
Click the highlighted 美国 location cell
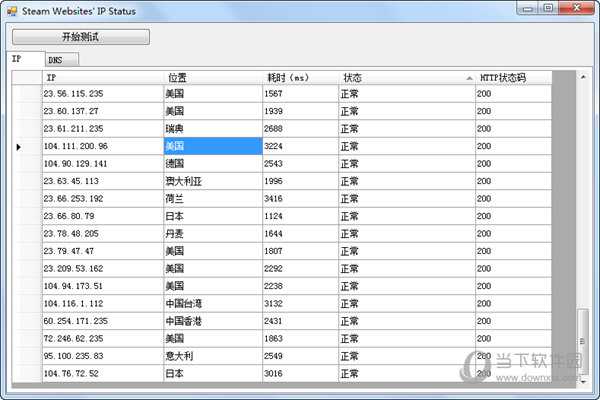(213, 146)
